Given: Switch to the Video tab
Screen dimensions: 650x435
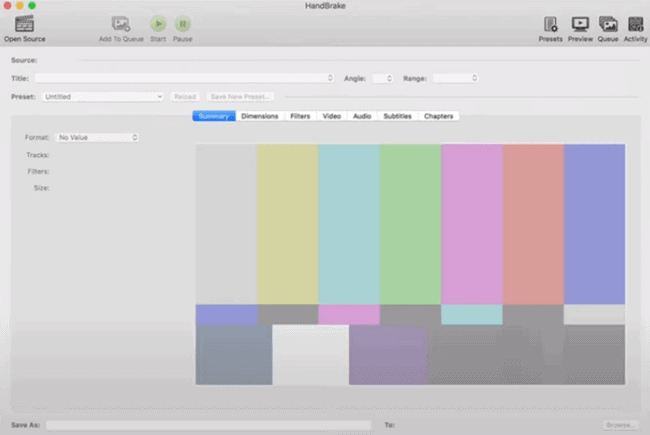Looking at the screenshot, I should click(332, 116).
